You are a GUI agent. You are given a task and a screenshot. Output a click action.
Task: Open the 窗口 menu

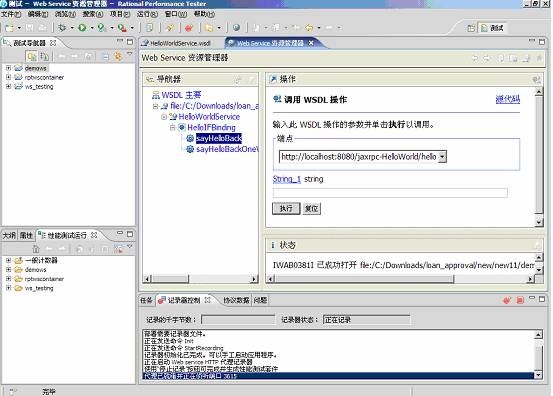(176, 14)
